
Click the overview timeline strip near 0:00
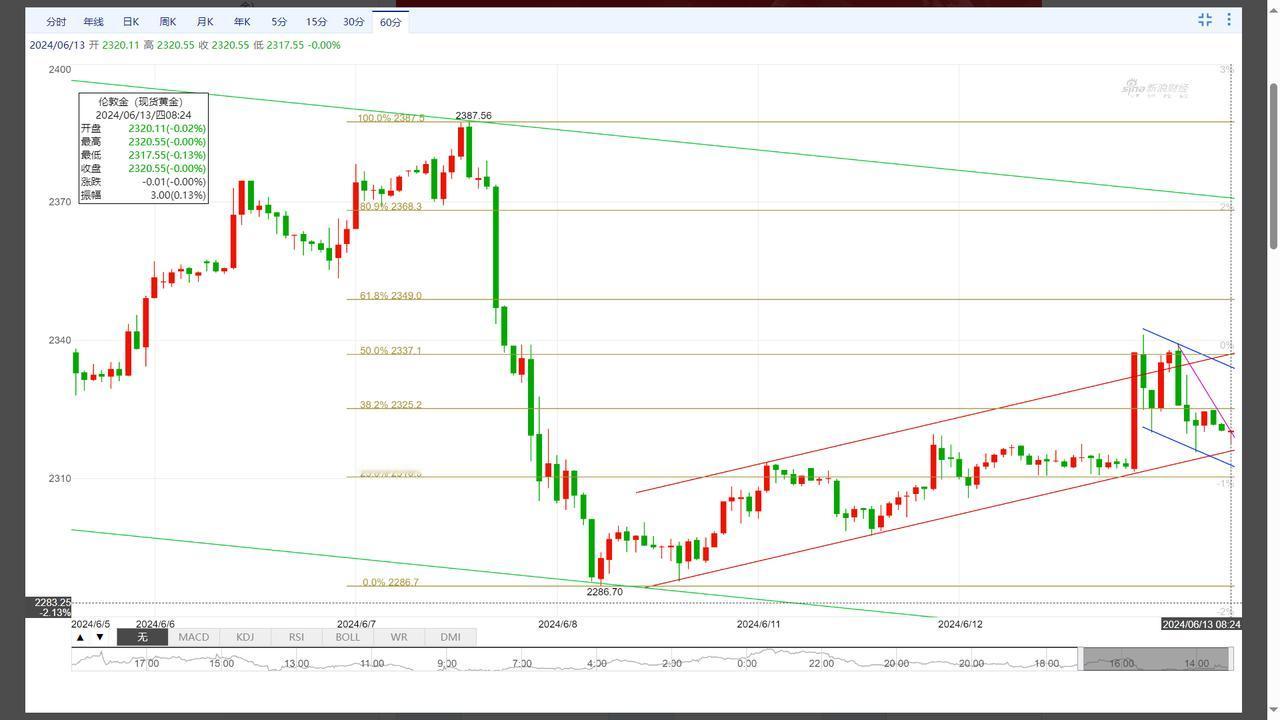click(747, 663)
